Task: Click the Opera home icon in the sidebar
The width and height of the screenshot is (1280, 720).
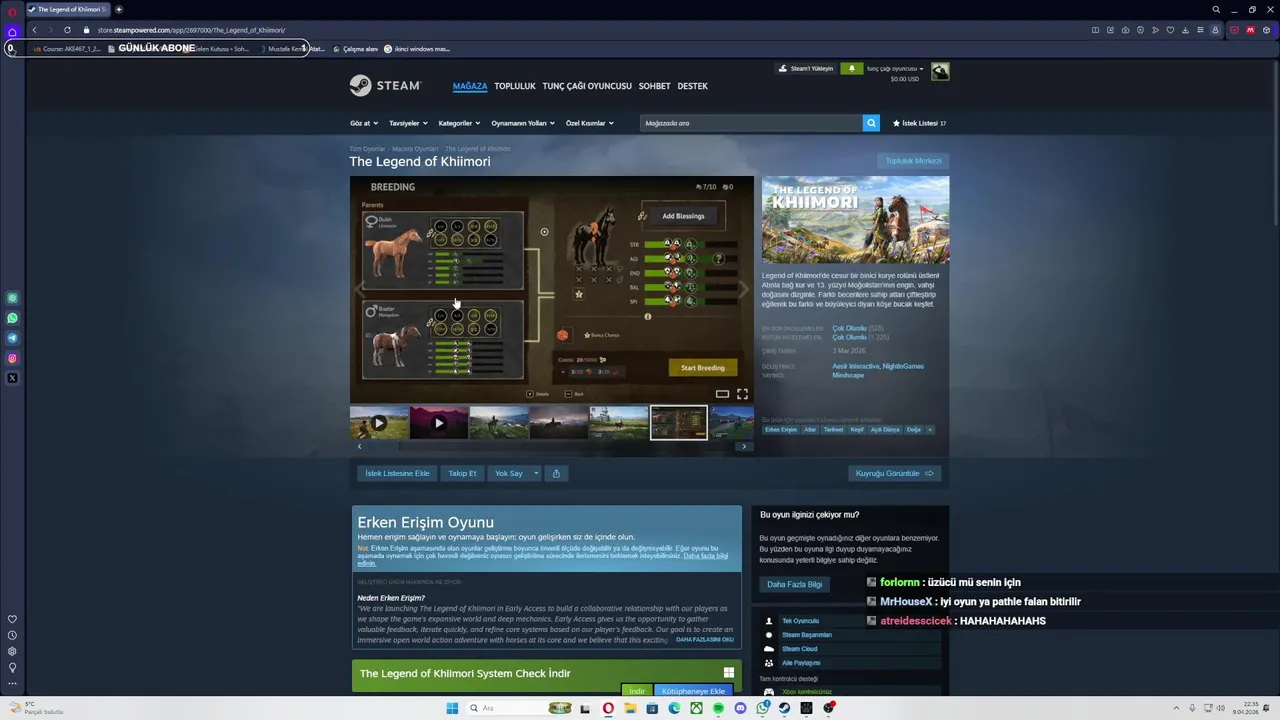Action: pos(12,31)
